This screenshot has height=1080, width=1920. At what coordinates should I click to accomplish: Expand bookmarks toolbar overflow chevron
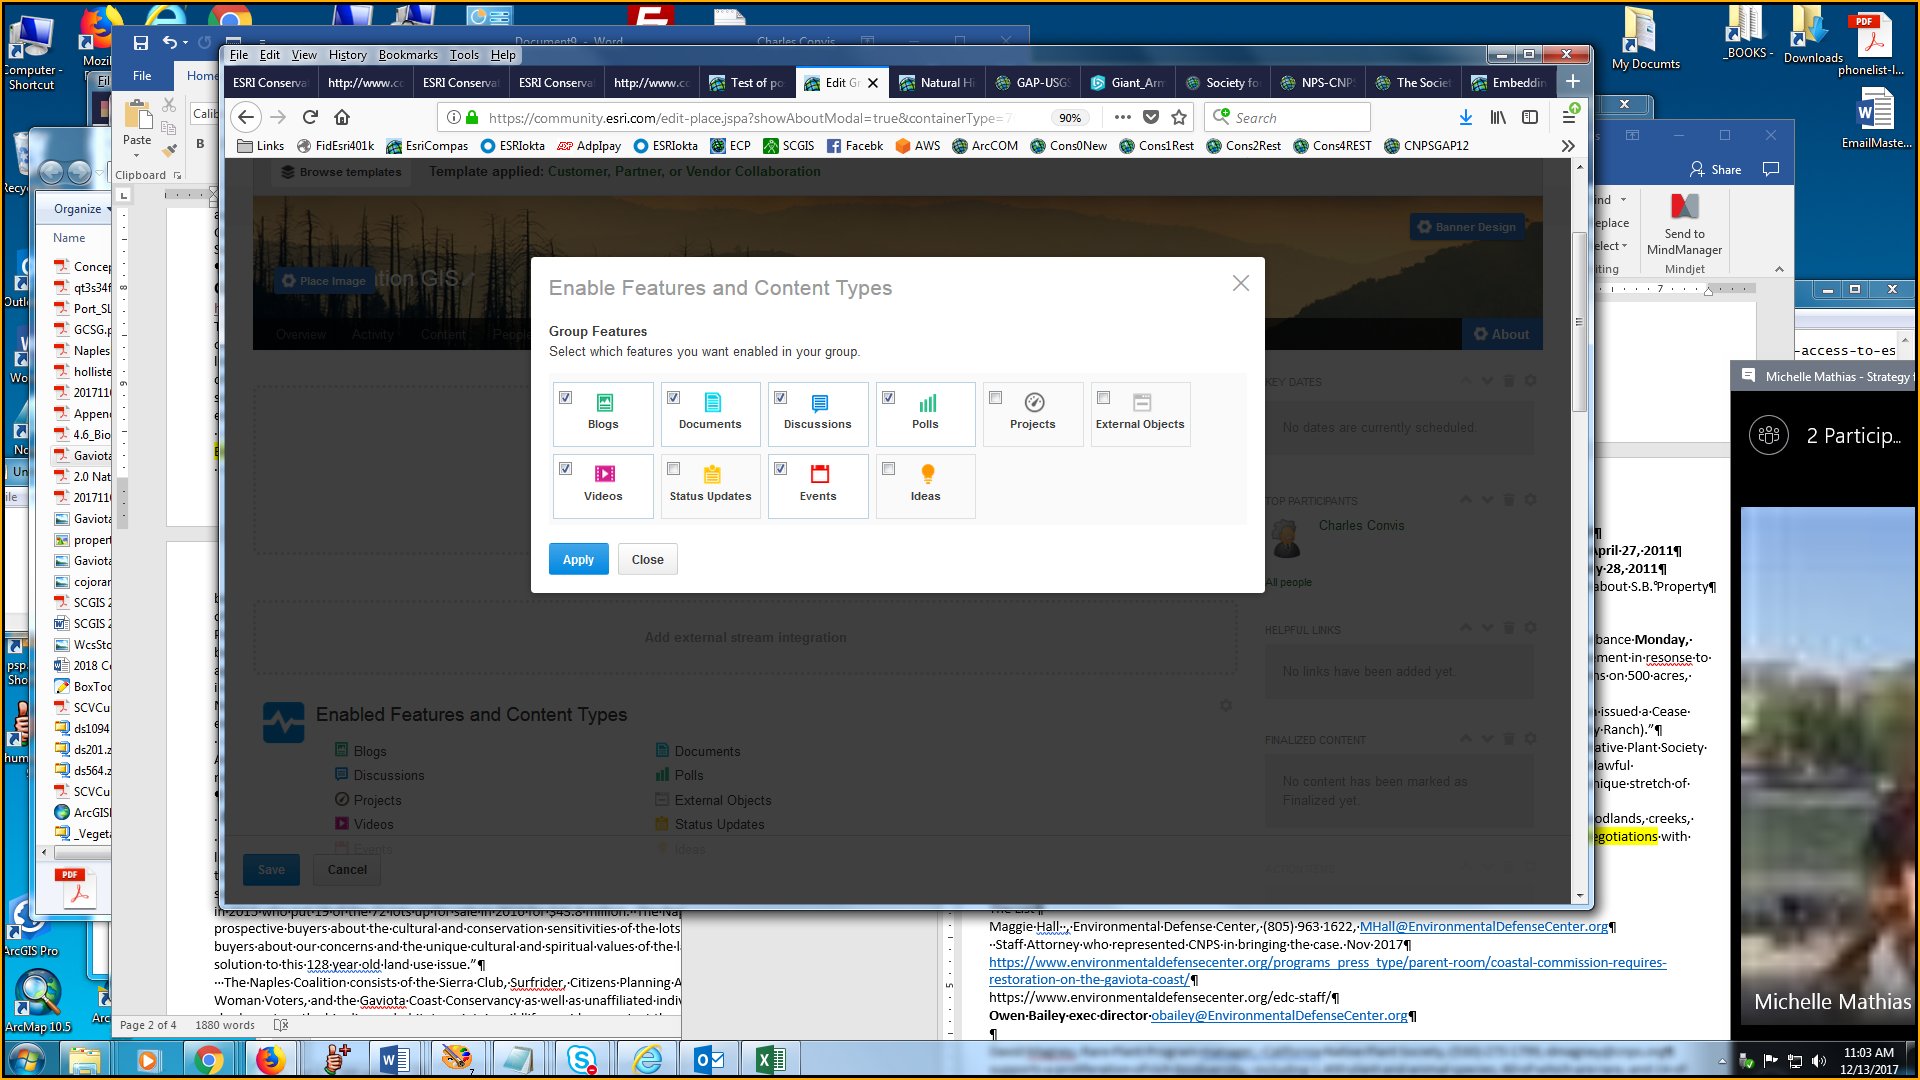(1568, 146)
